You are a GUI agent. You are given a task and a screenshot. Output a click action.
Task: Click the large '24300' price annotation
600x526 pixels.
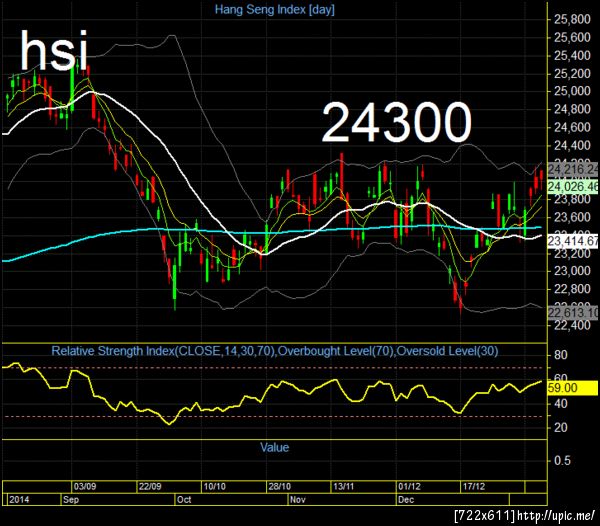[397, 122]
